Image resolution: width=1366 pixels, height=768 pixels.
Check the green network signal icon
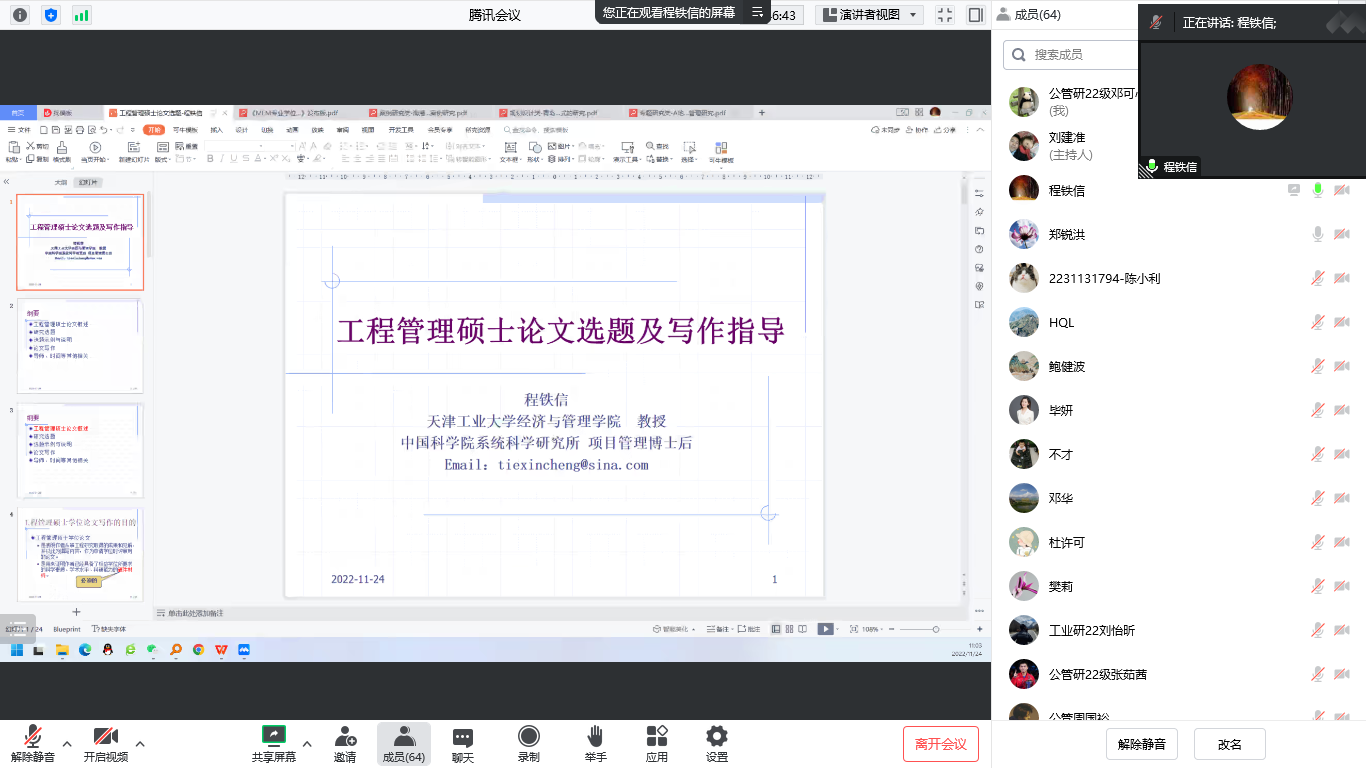pyautogui.click(x=81, y=15)
